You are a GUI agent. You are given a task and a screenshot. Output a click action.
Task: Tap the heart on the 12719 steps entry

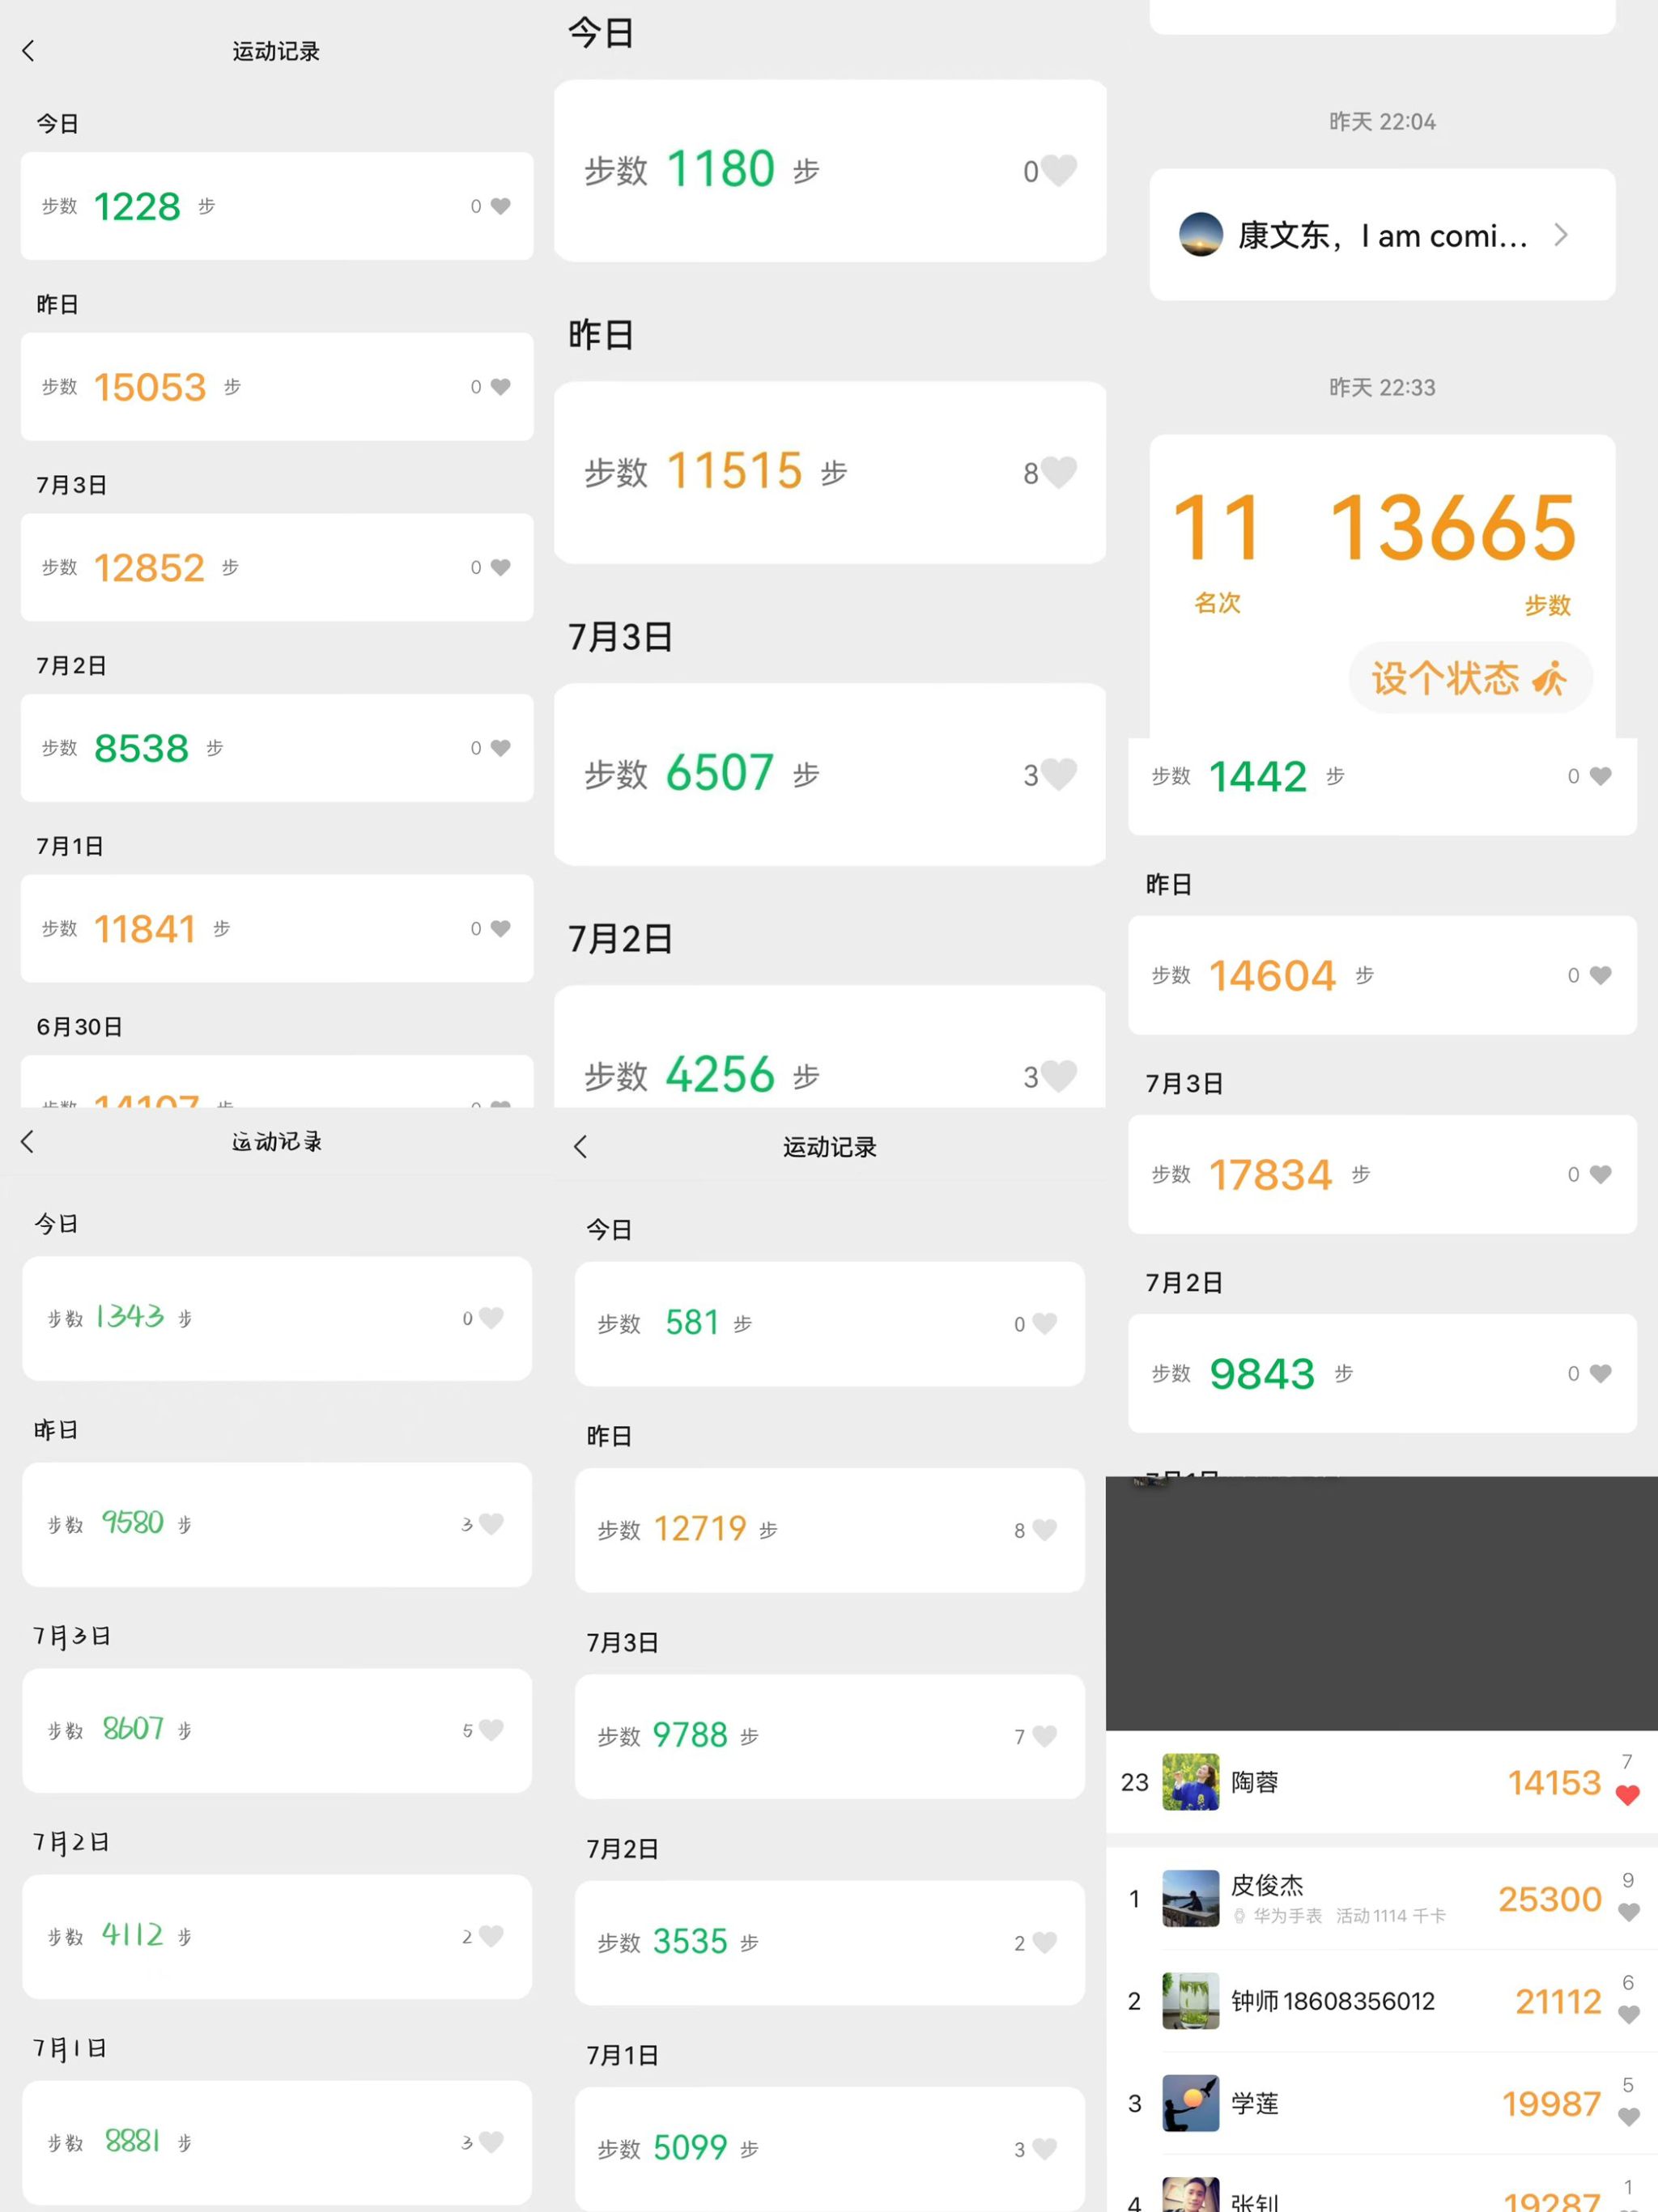click(x=1044, y=1530)
